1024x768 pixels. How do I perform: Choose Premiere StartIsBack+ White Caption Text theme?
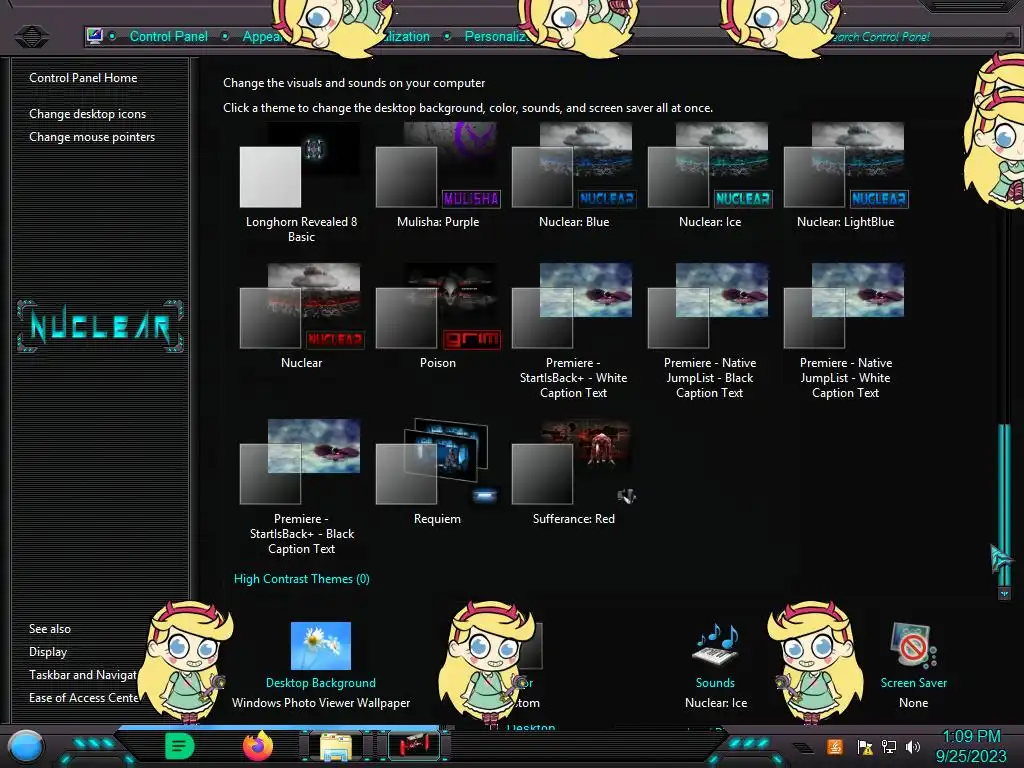click(573, 331)
